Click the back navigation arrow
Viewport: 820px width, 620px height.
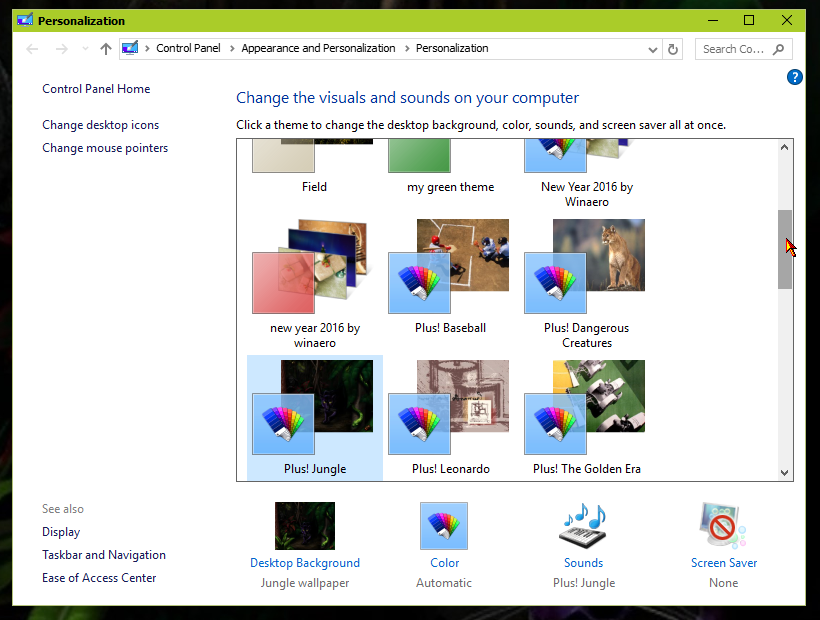tap(31, 48)
